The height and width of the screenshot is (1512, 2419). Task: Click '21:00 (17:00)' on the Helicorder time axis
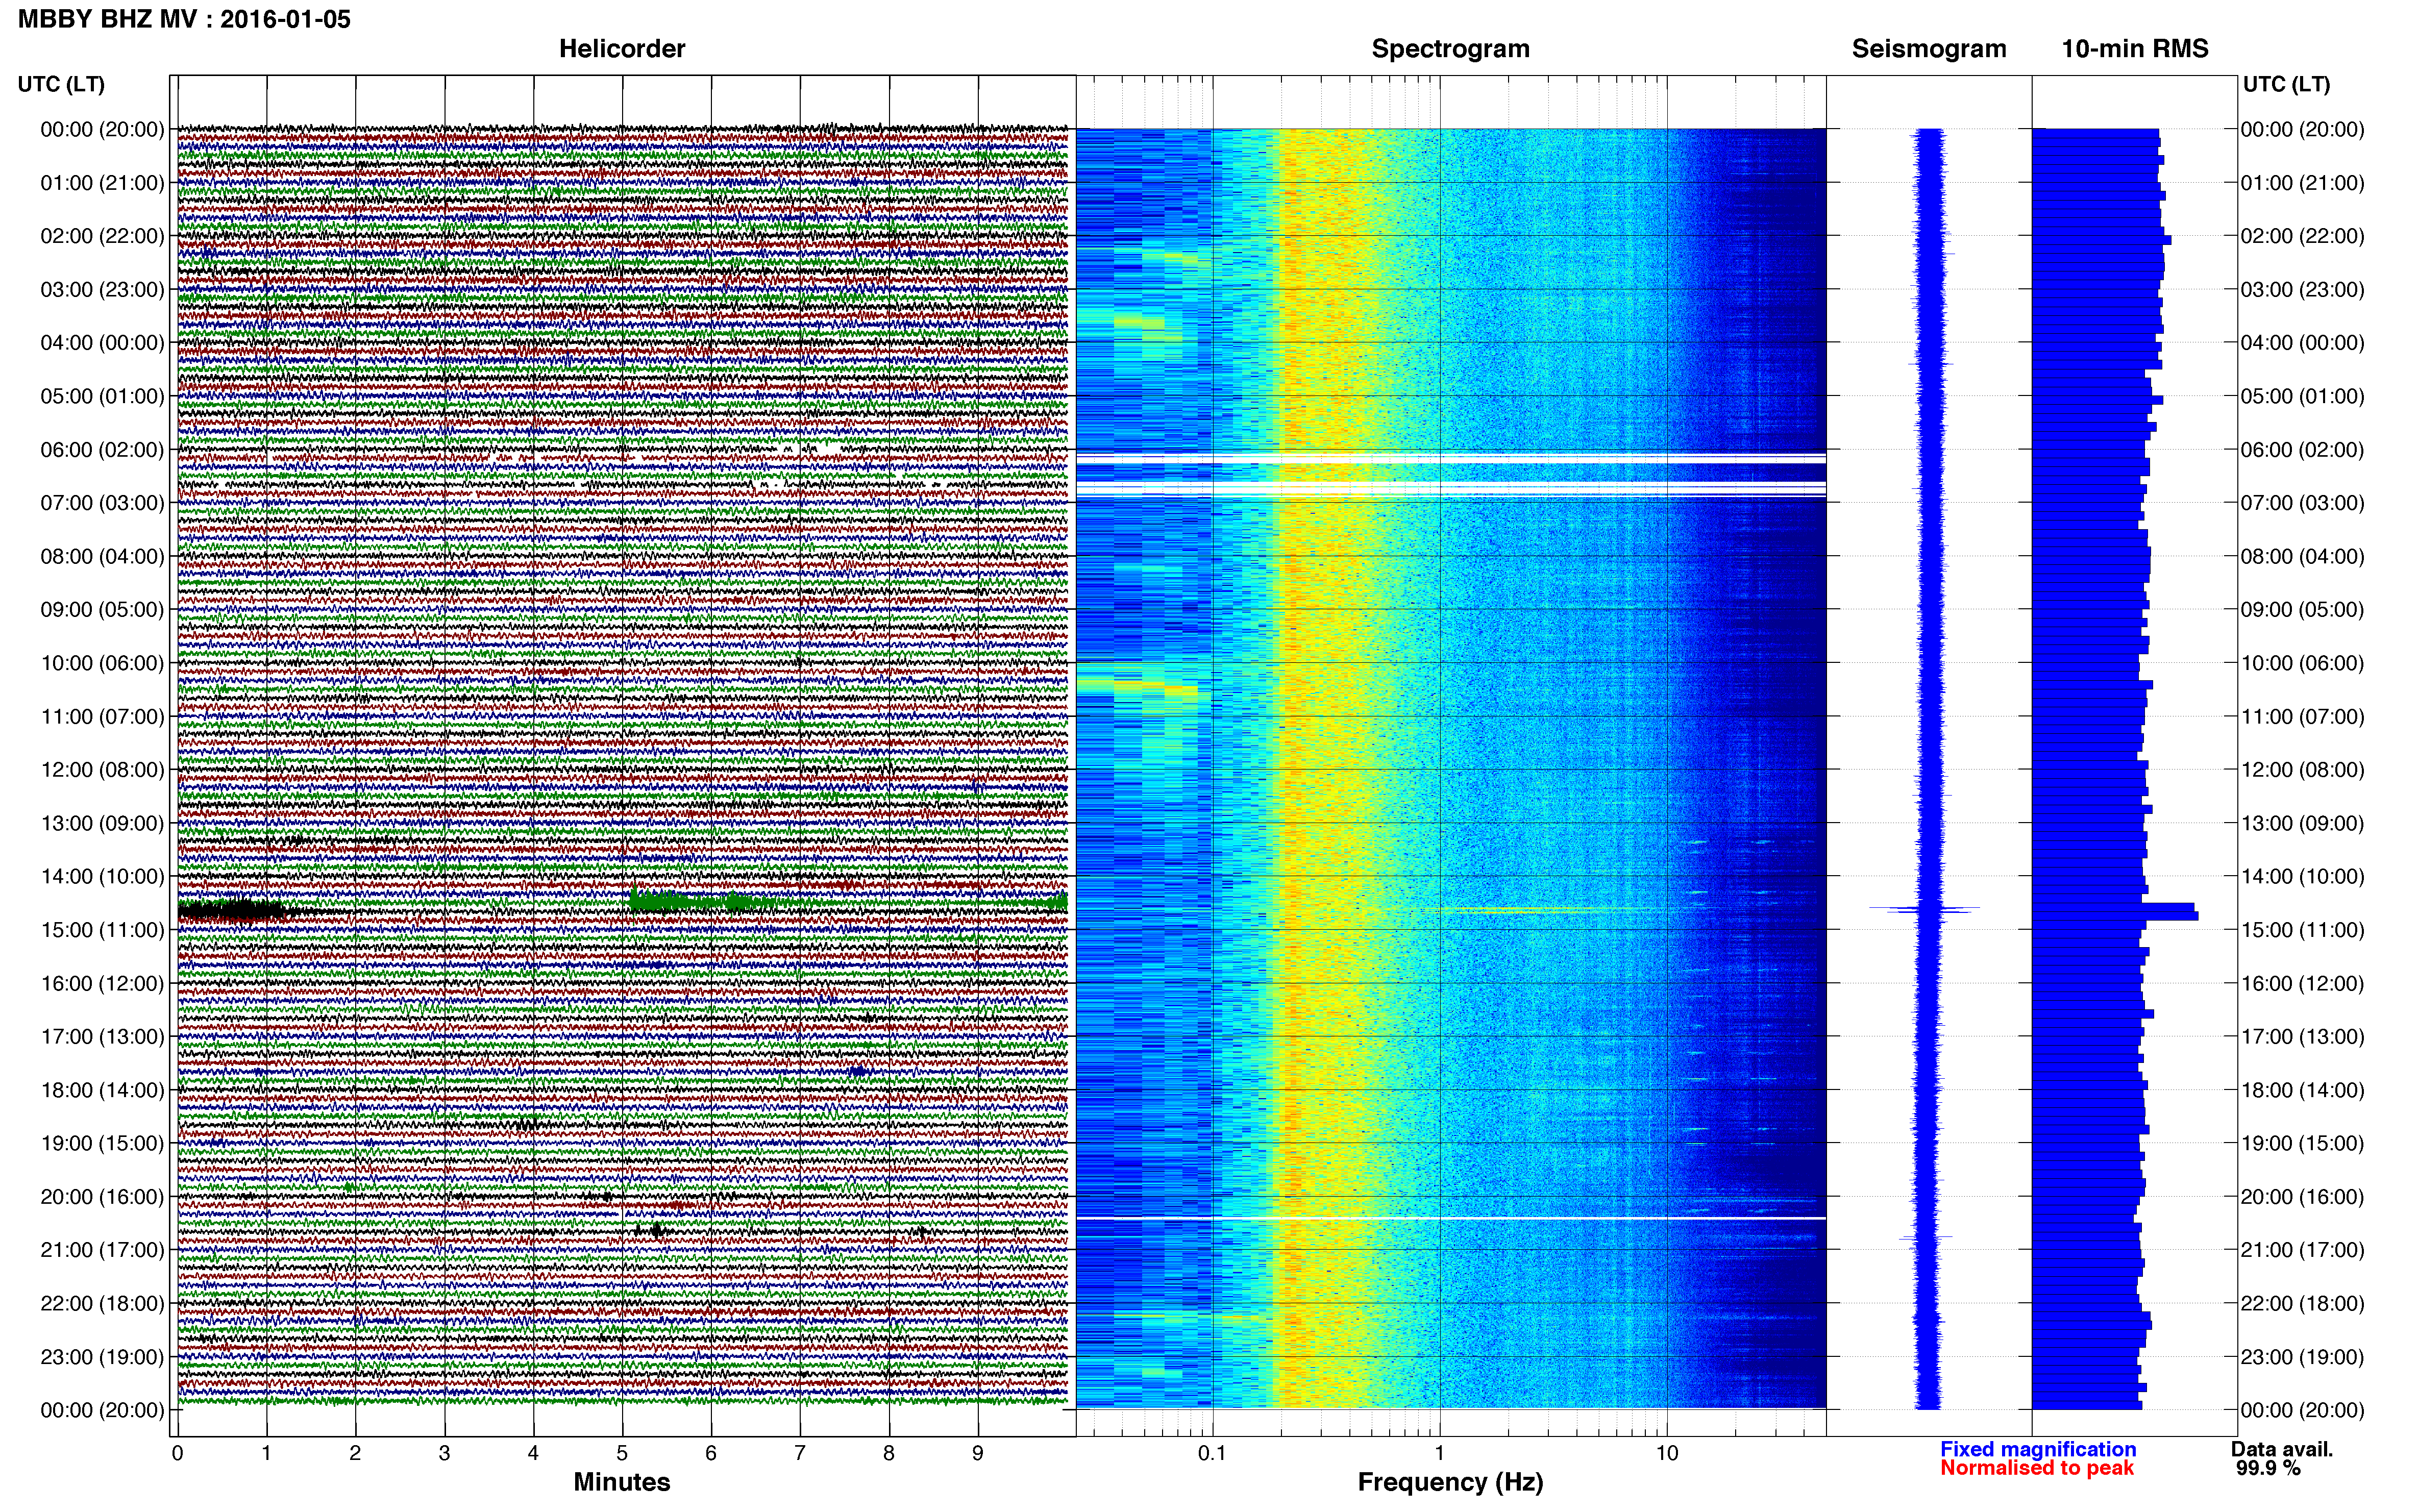pos(102,1250)
